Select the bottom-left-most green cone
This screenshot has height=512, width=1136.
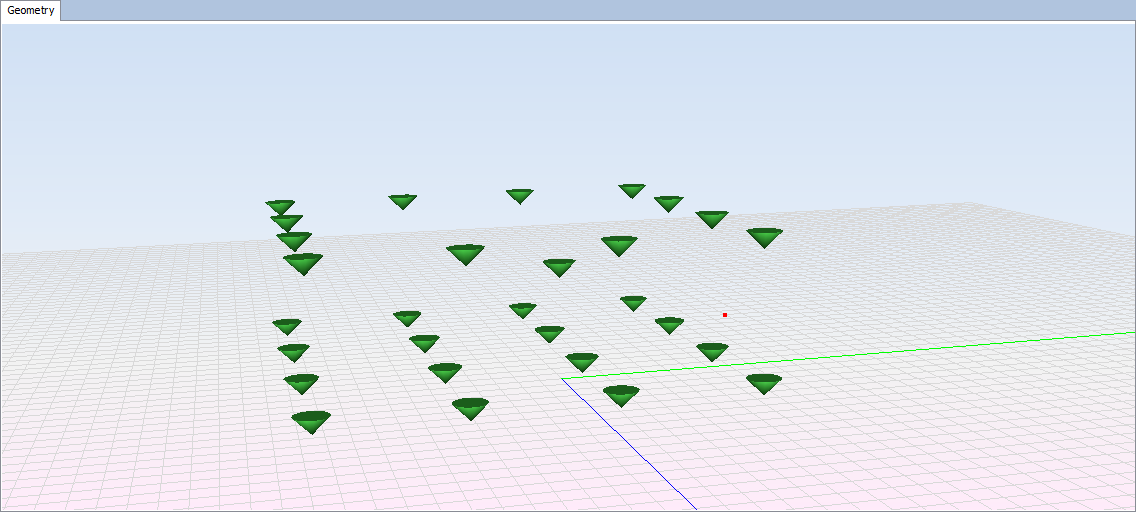coord(311,421)
